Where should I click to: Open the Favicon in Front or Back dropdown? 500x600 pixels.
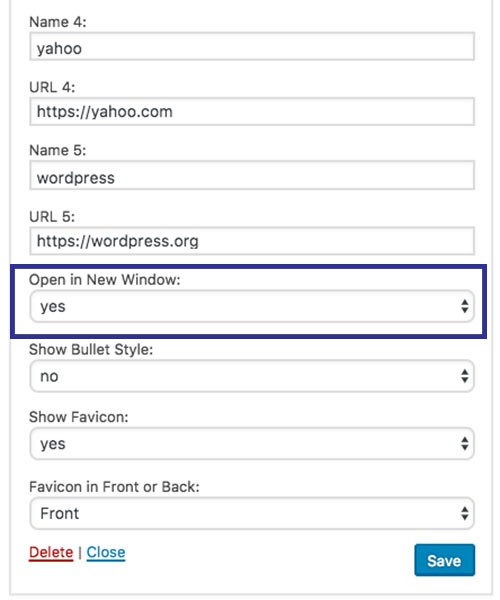[252, 513]
